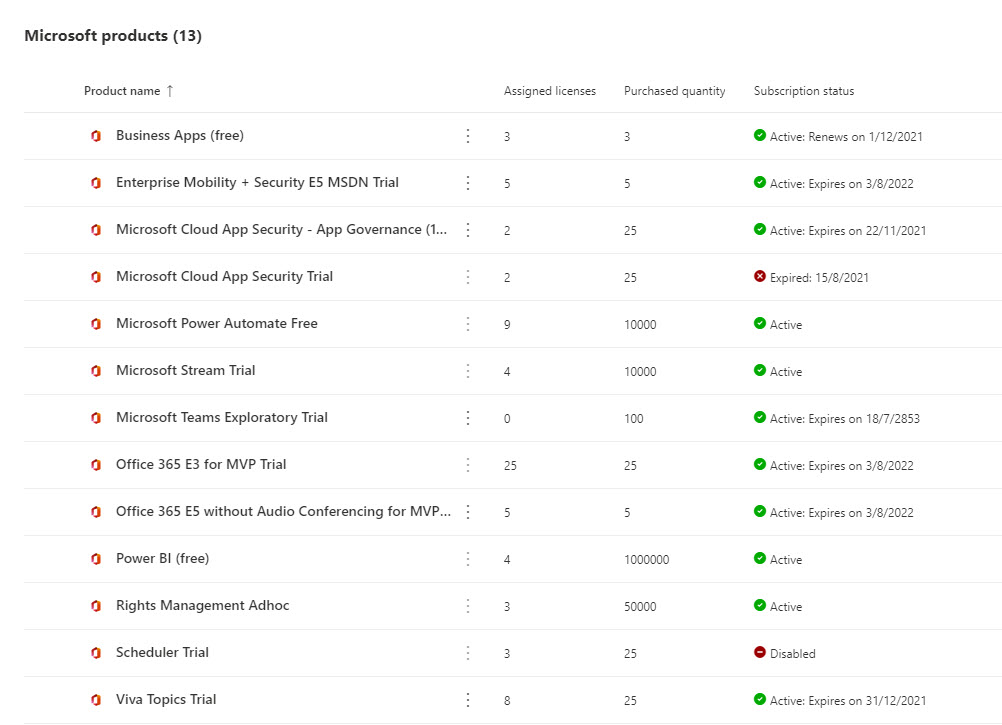1002x725 pixels.
Task: Click status 'Active: Renews on 1/12/2021'
Action: click(x=846, y=137)
